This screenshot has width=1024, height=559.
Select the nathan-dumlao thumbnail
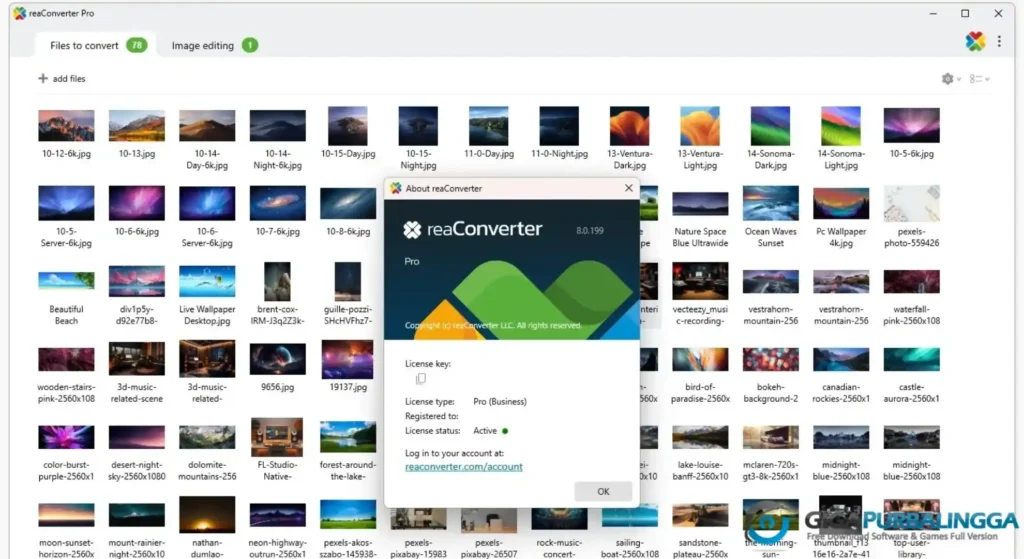pyautogui.click(x=207, y=515)
